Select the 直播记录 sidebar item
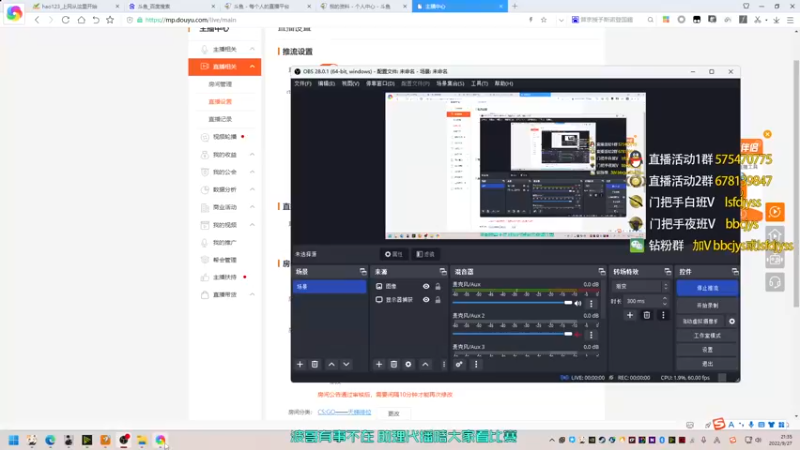 pos(220,119)
